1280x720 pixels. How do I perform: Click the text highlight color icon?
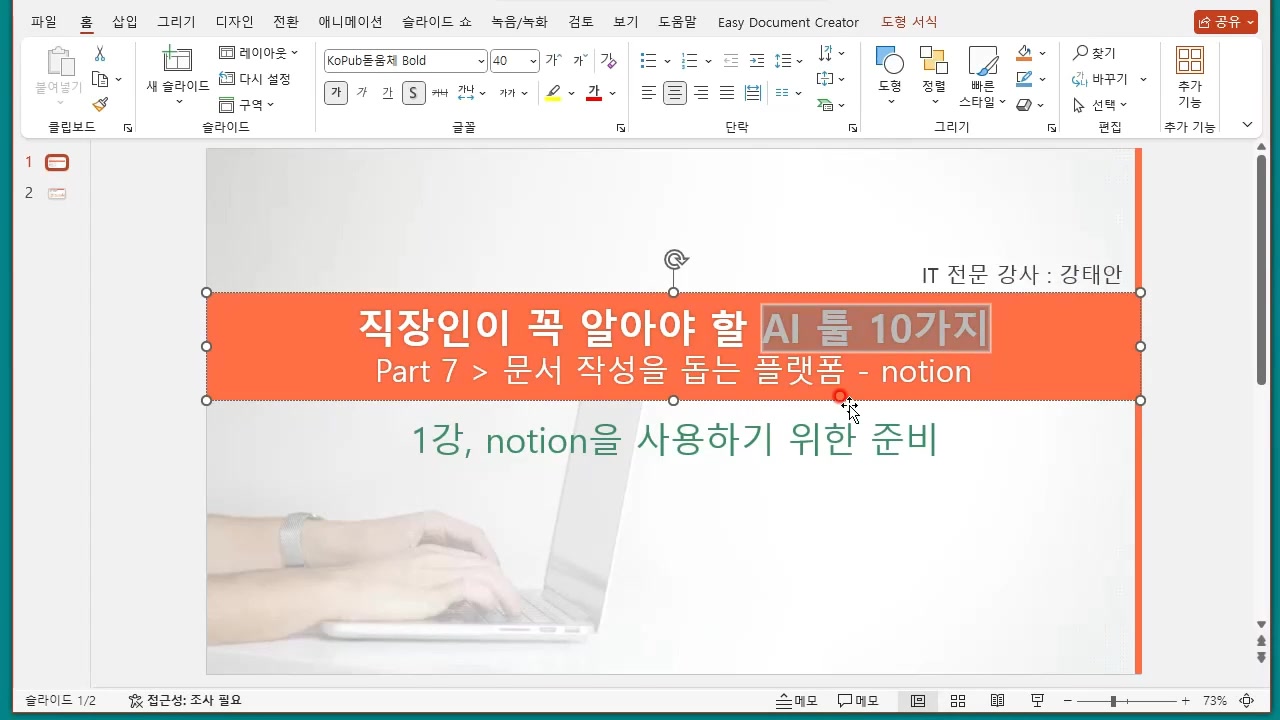pyautogui.click(x=552, y=92)
